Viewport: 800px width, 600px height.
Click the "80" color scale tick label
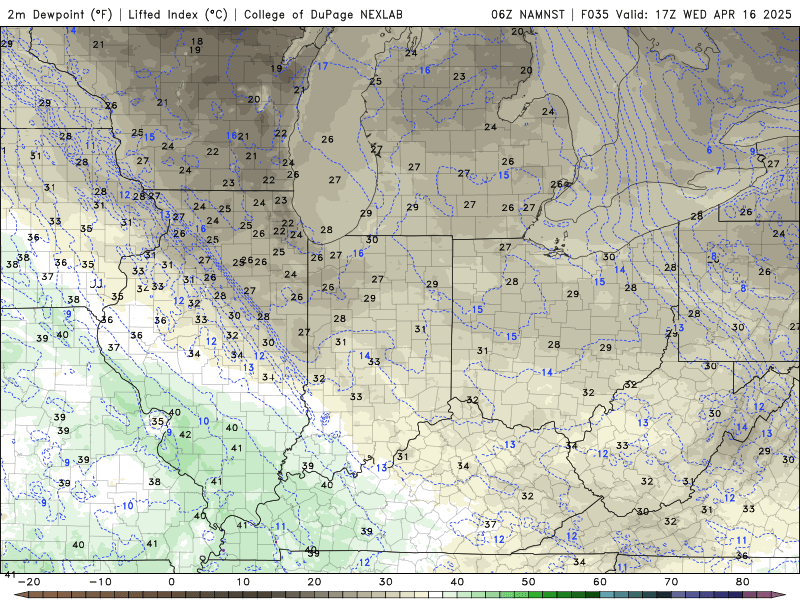[743, 582]
